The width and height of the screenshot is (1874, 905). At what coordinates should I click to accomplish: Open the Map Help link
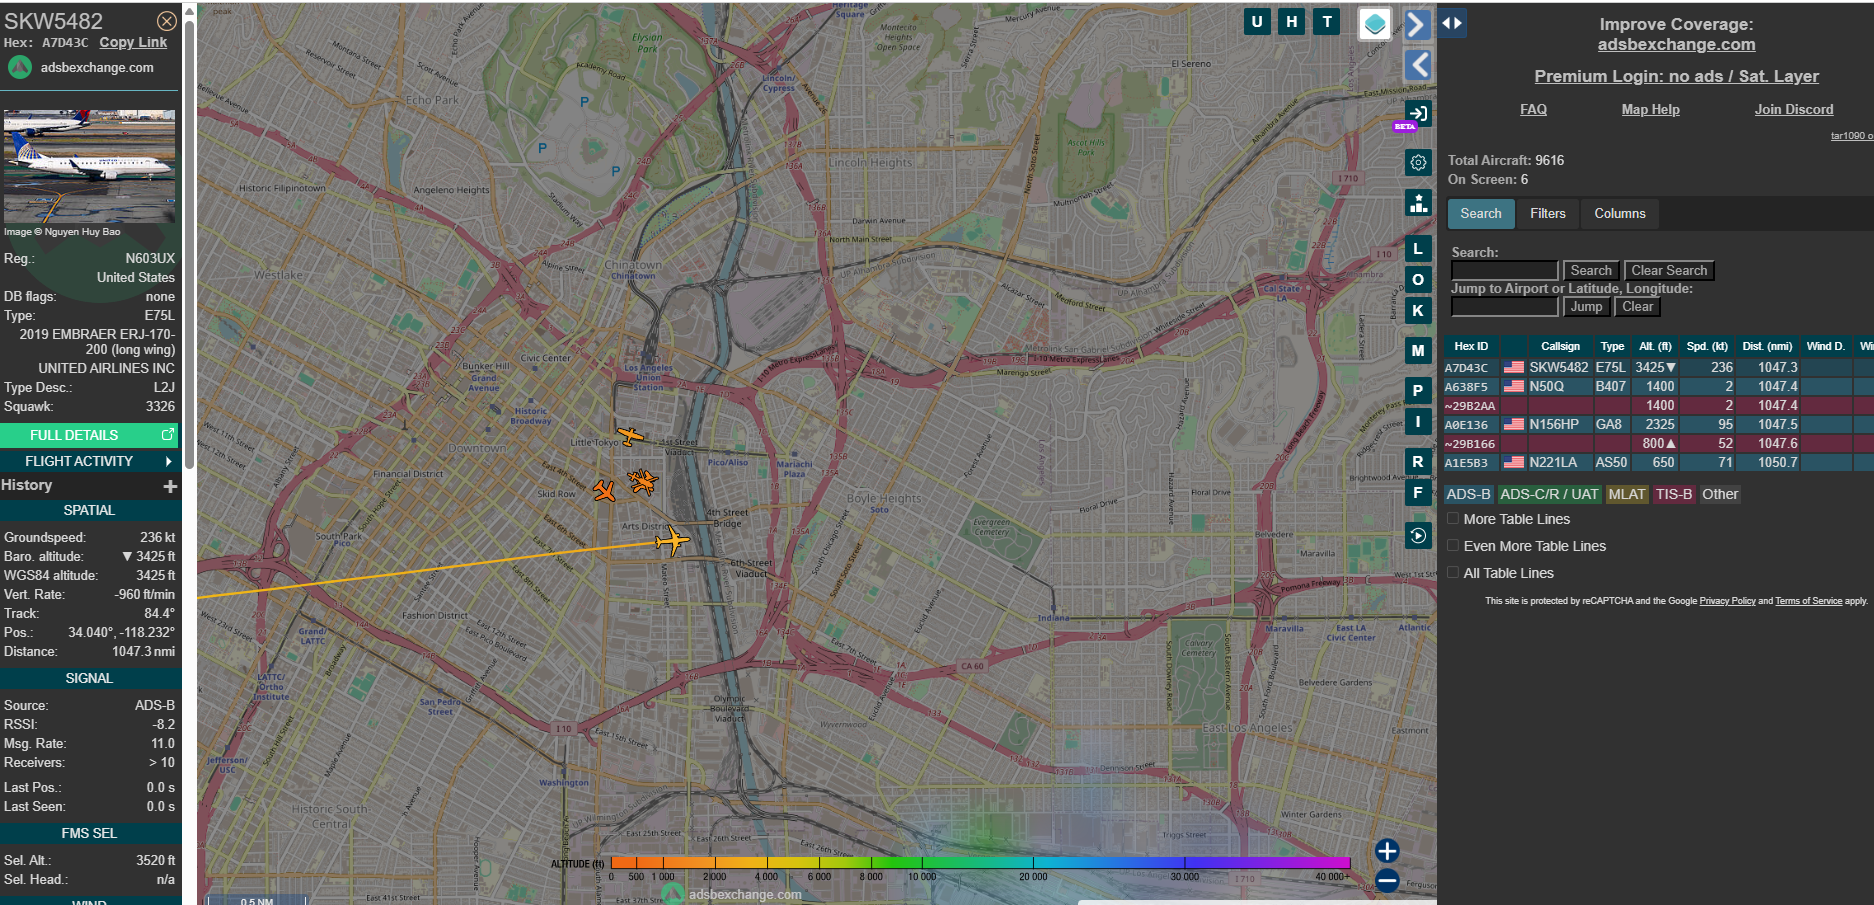click(1650, 109)
